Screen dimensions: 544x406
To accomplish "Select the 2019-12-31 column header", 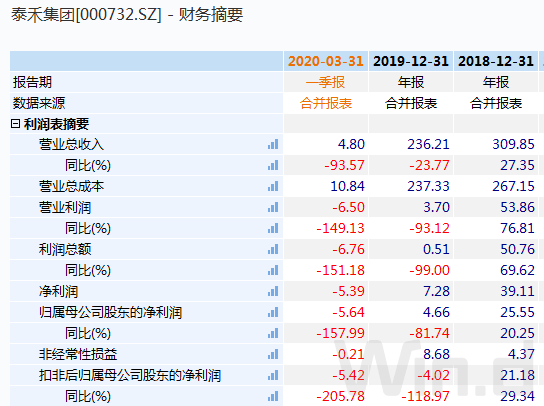I will click(411, 61).
